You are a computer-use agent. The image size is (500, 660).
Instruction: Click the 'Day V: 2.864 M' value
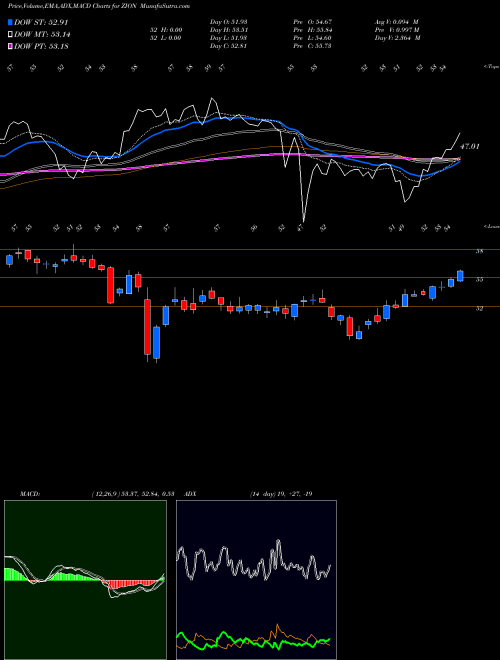pyautogui.click(x=397, y=38)
